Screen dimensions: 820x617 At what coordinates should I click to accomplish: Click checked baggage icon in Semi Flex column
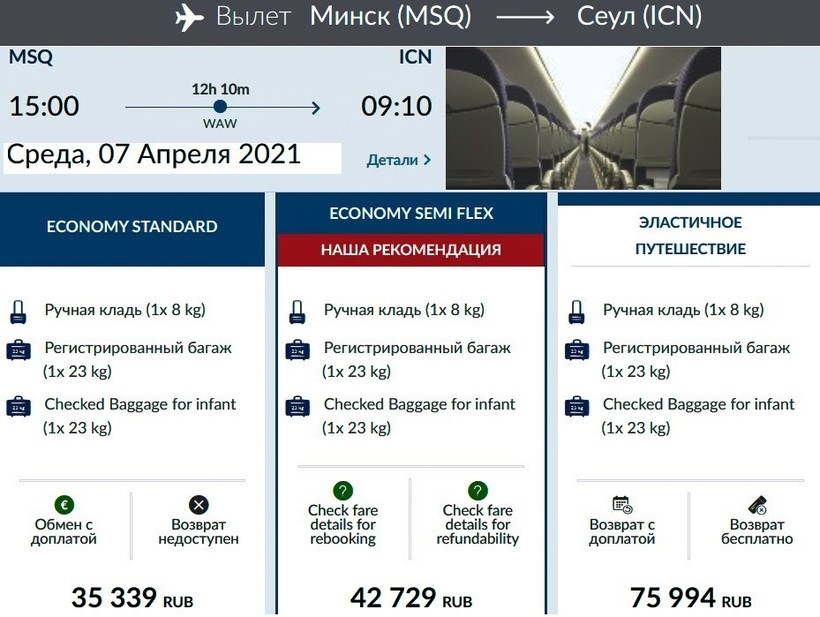(297, 350)
